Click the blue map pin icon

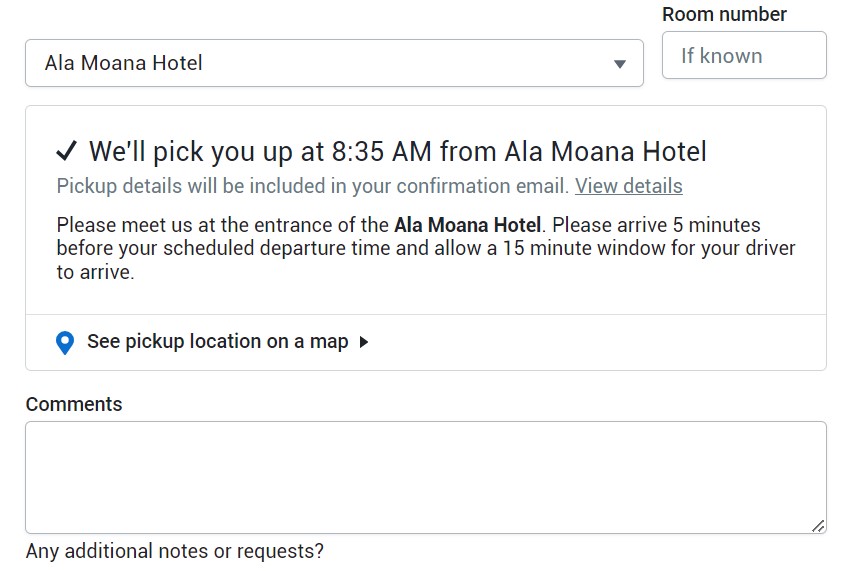tap(65, 343)
